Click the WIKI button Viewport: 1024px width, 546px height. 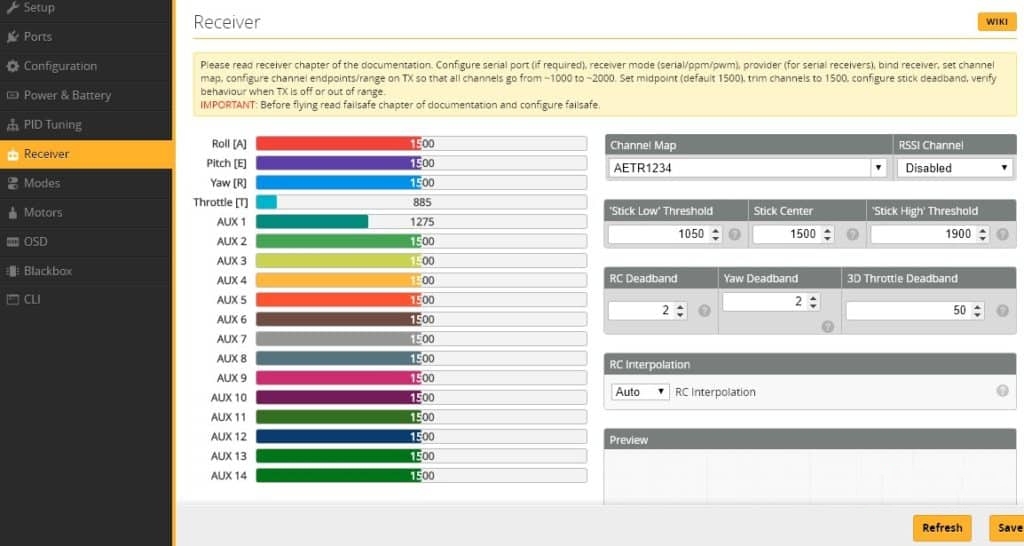997,22
